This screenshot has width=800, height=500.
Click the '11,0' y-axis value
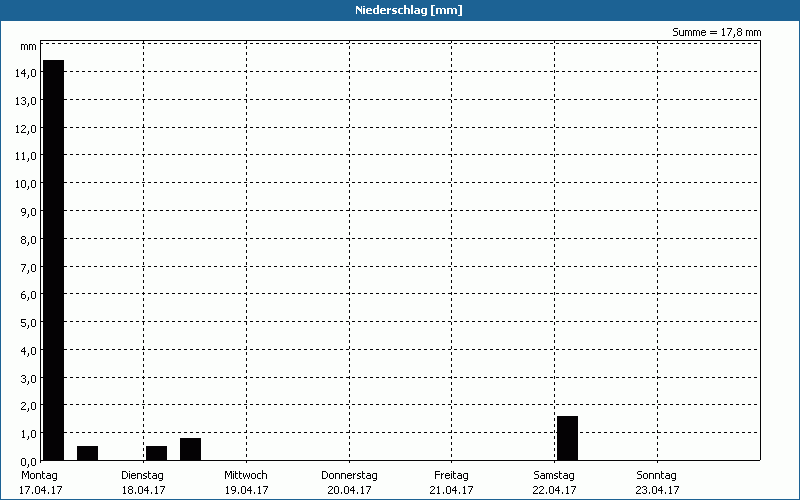(x=26, y=156)
